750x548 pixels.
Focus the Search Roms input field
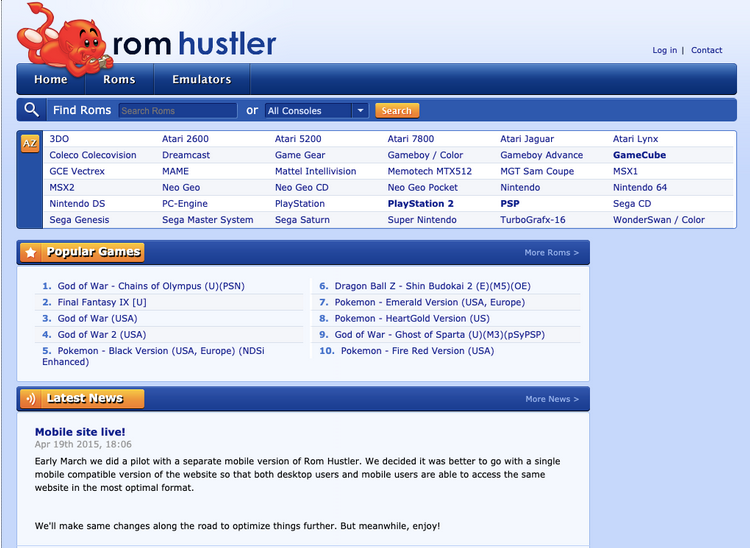(x=177, y=110)
